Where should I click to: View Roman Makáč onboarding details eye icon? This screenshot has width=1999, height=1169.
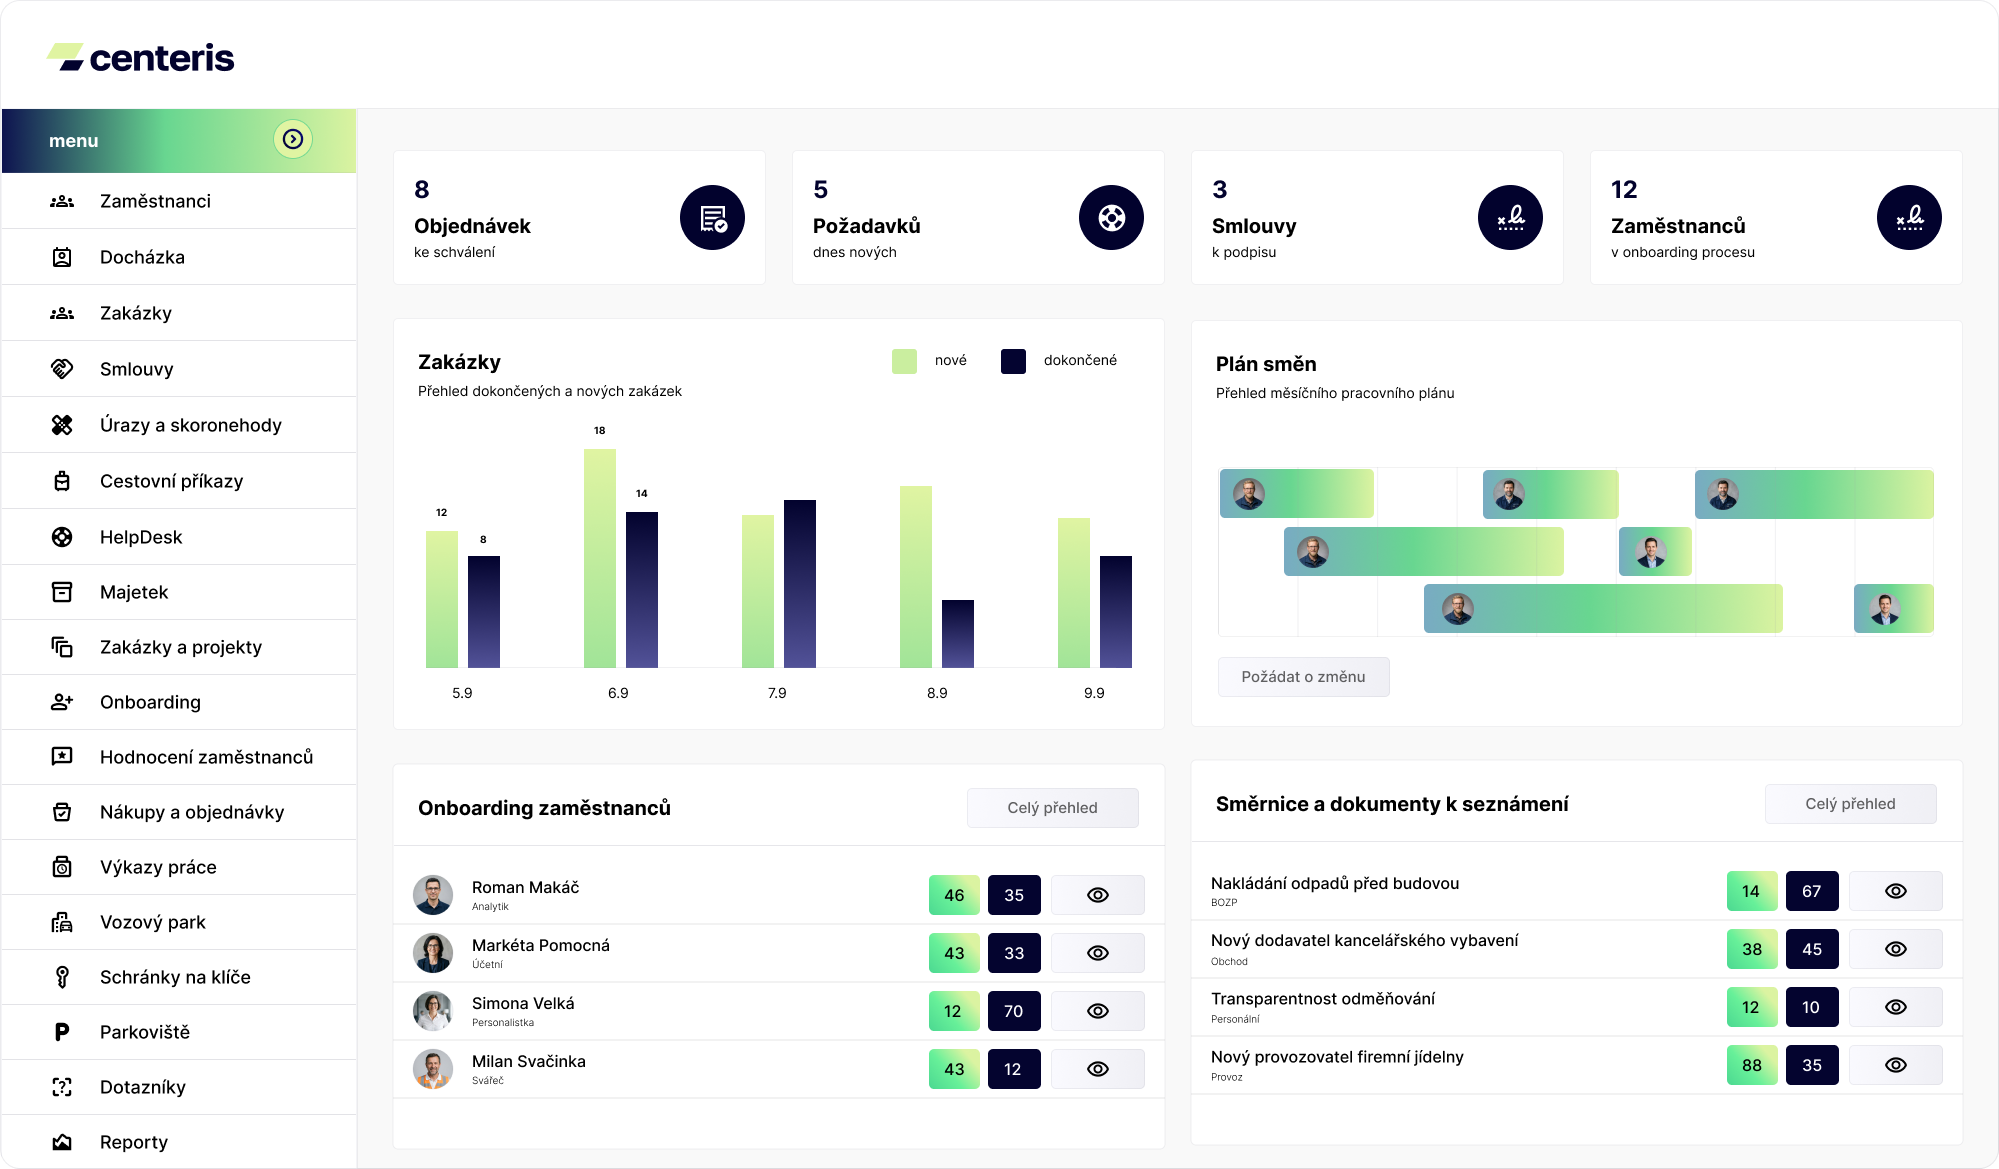pos(1098,895)
